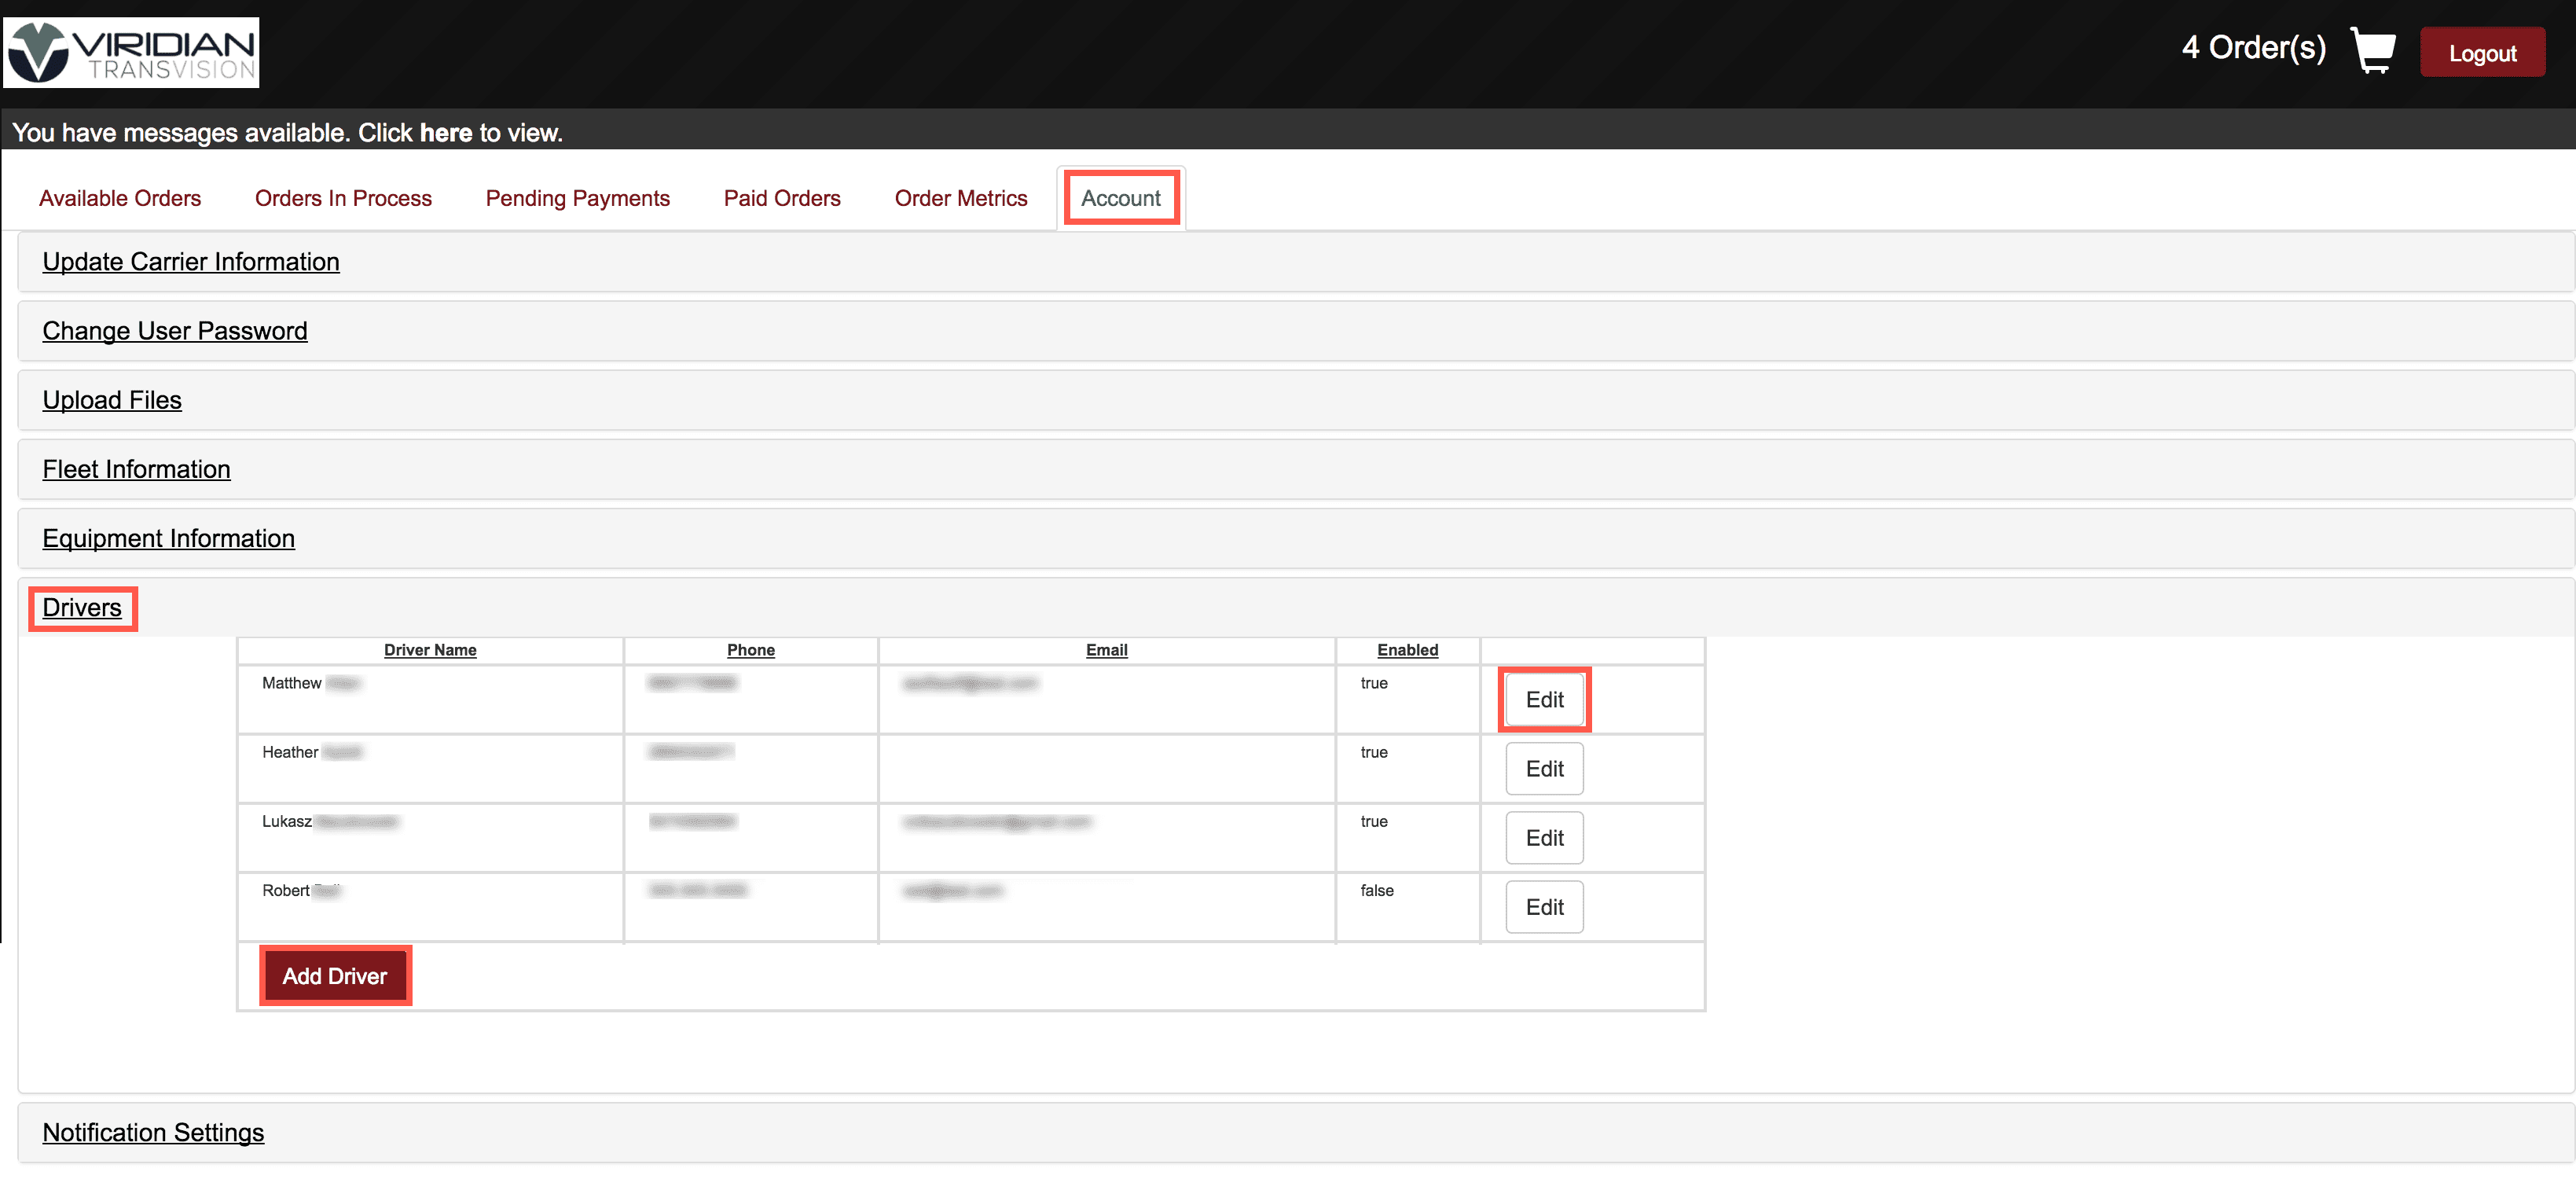Select the Paid Orders tab

[x=781, y=198]
